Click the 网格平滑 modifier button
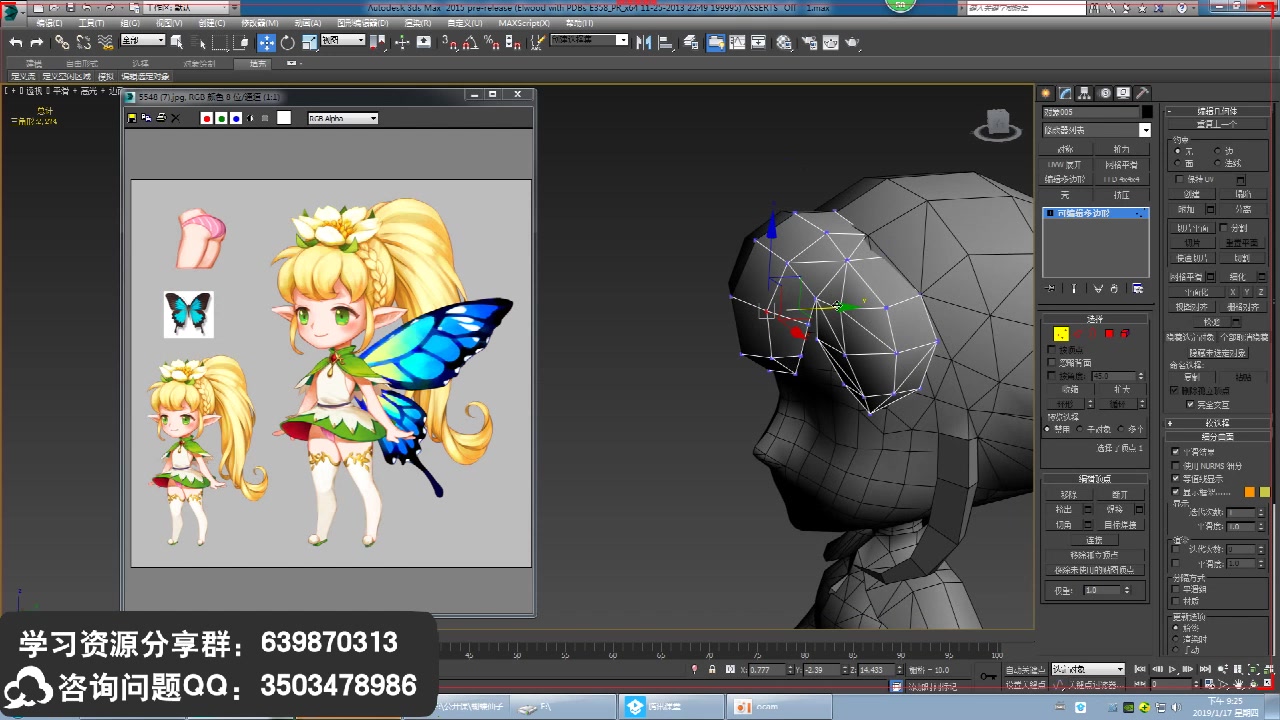This screenshot has width=1280, height=720. (x=1121, y=164)
